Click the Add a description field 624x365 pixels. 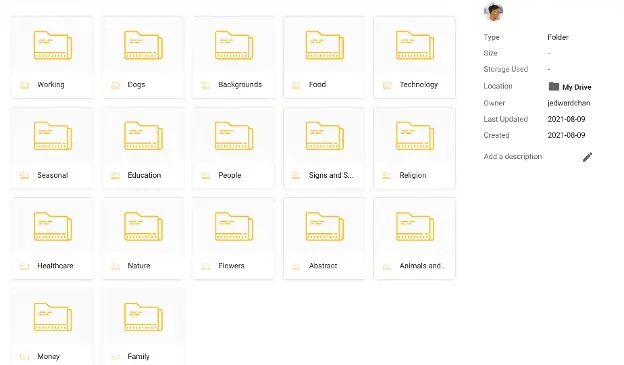coord(513,156)
